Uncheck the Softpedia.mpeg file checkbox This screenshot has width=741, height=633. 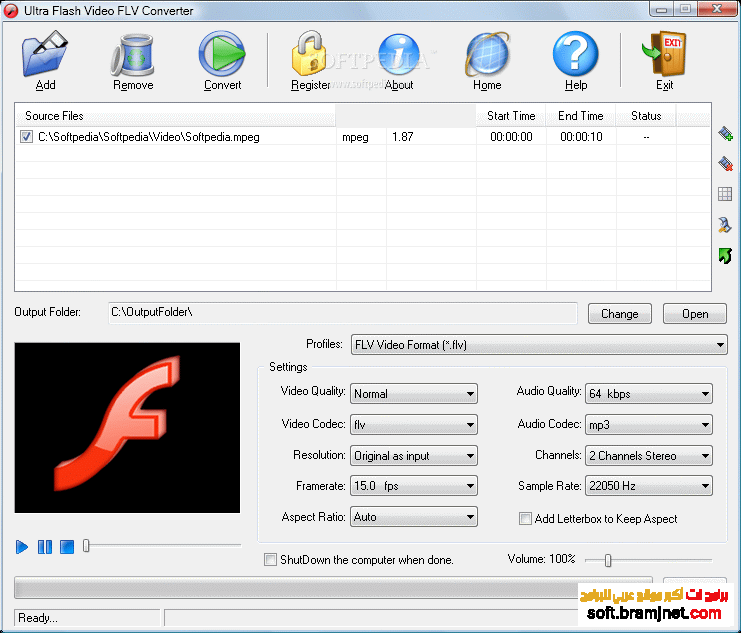26,137
